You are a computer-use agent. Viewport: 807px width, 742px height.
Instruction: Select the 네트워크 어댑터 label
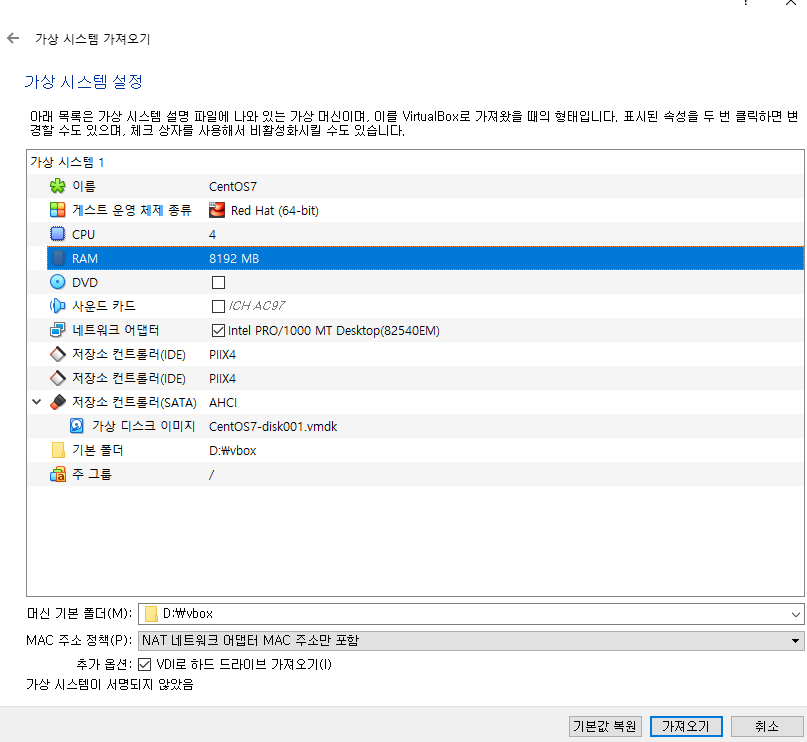pyautogui.click(x=116, y=330)
